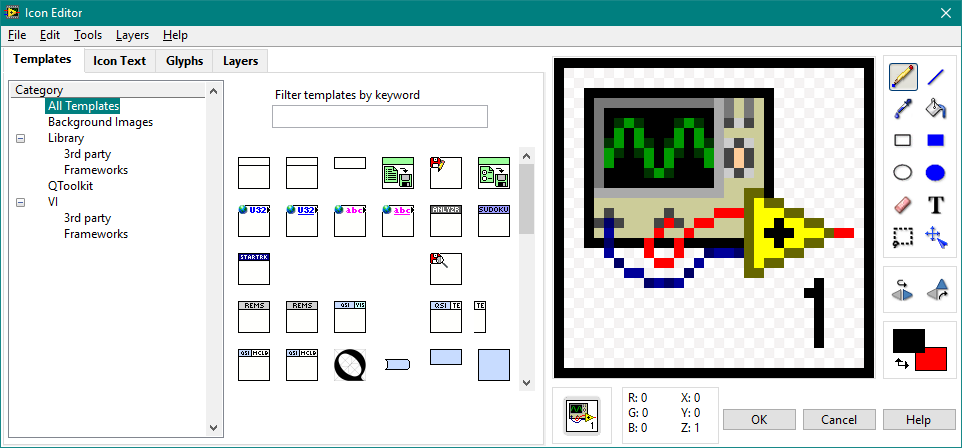Screen dimensions: 962x448
Task: Switch to the Glyphs tab
Action: (x=185, y=61)
